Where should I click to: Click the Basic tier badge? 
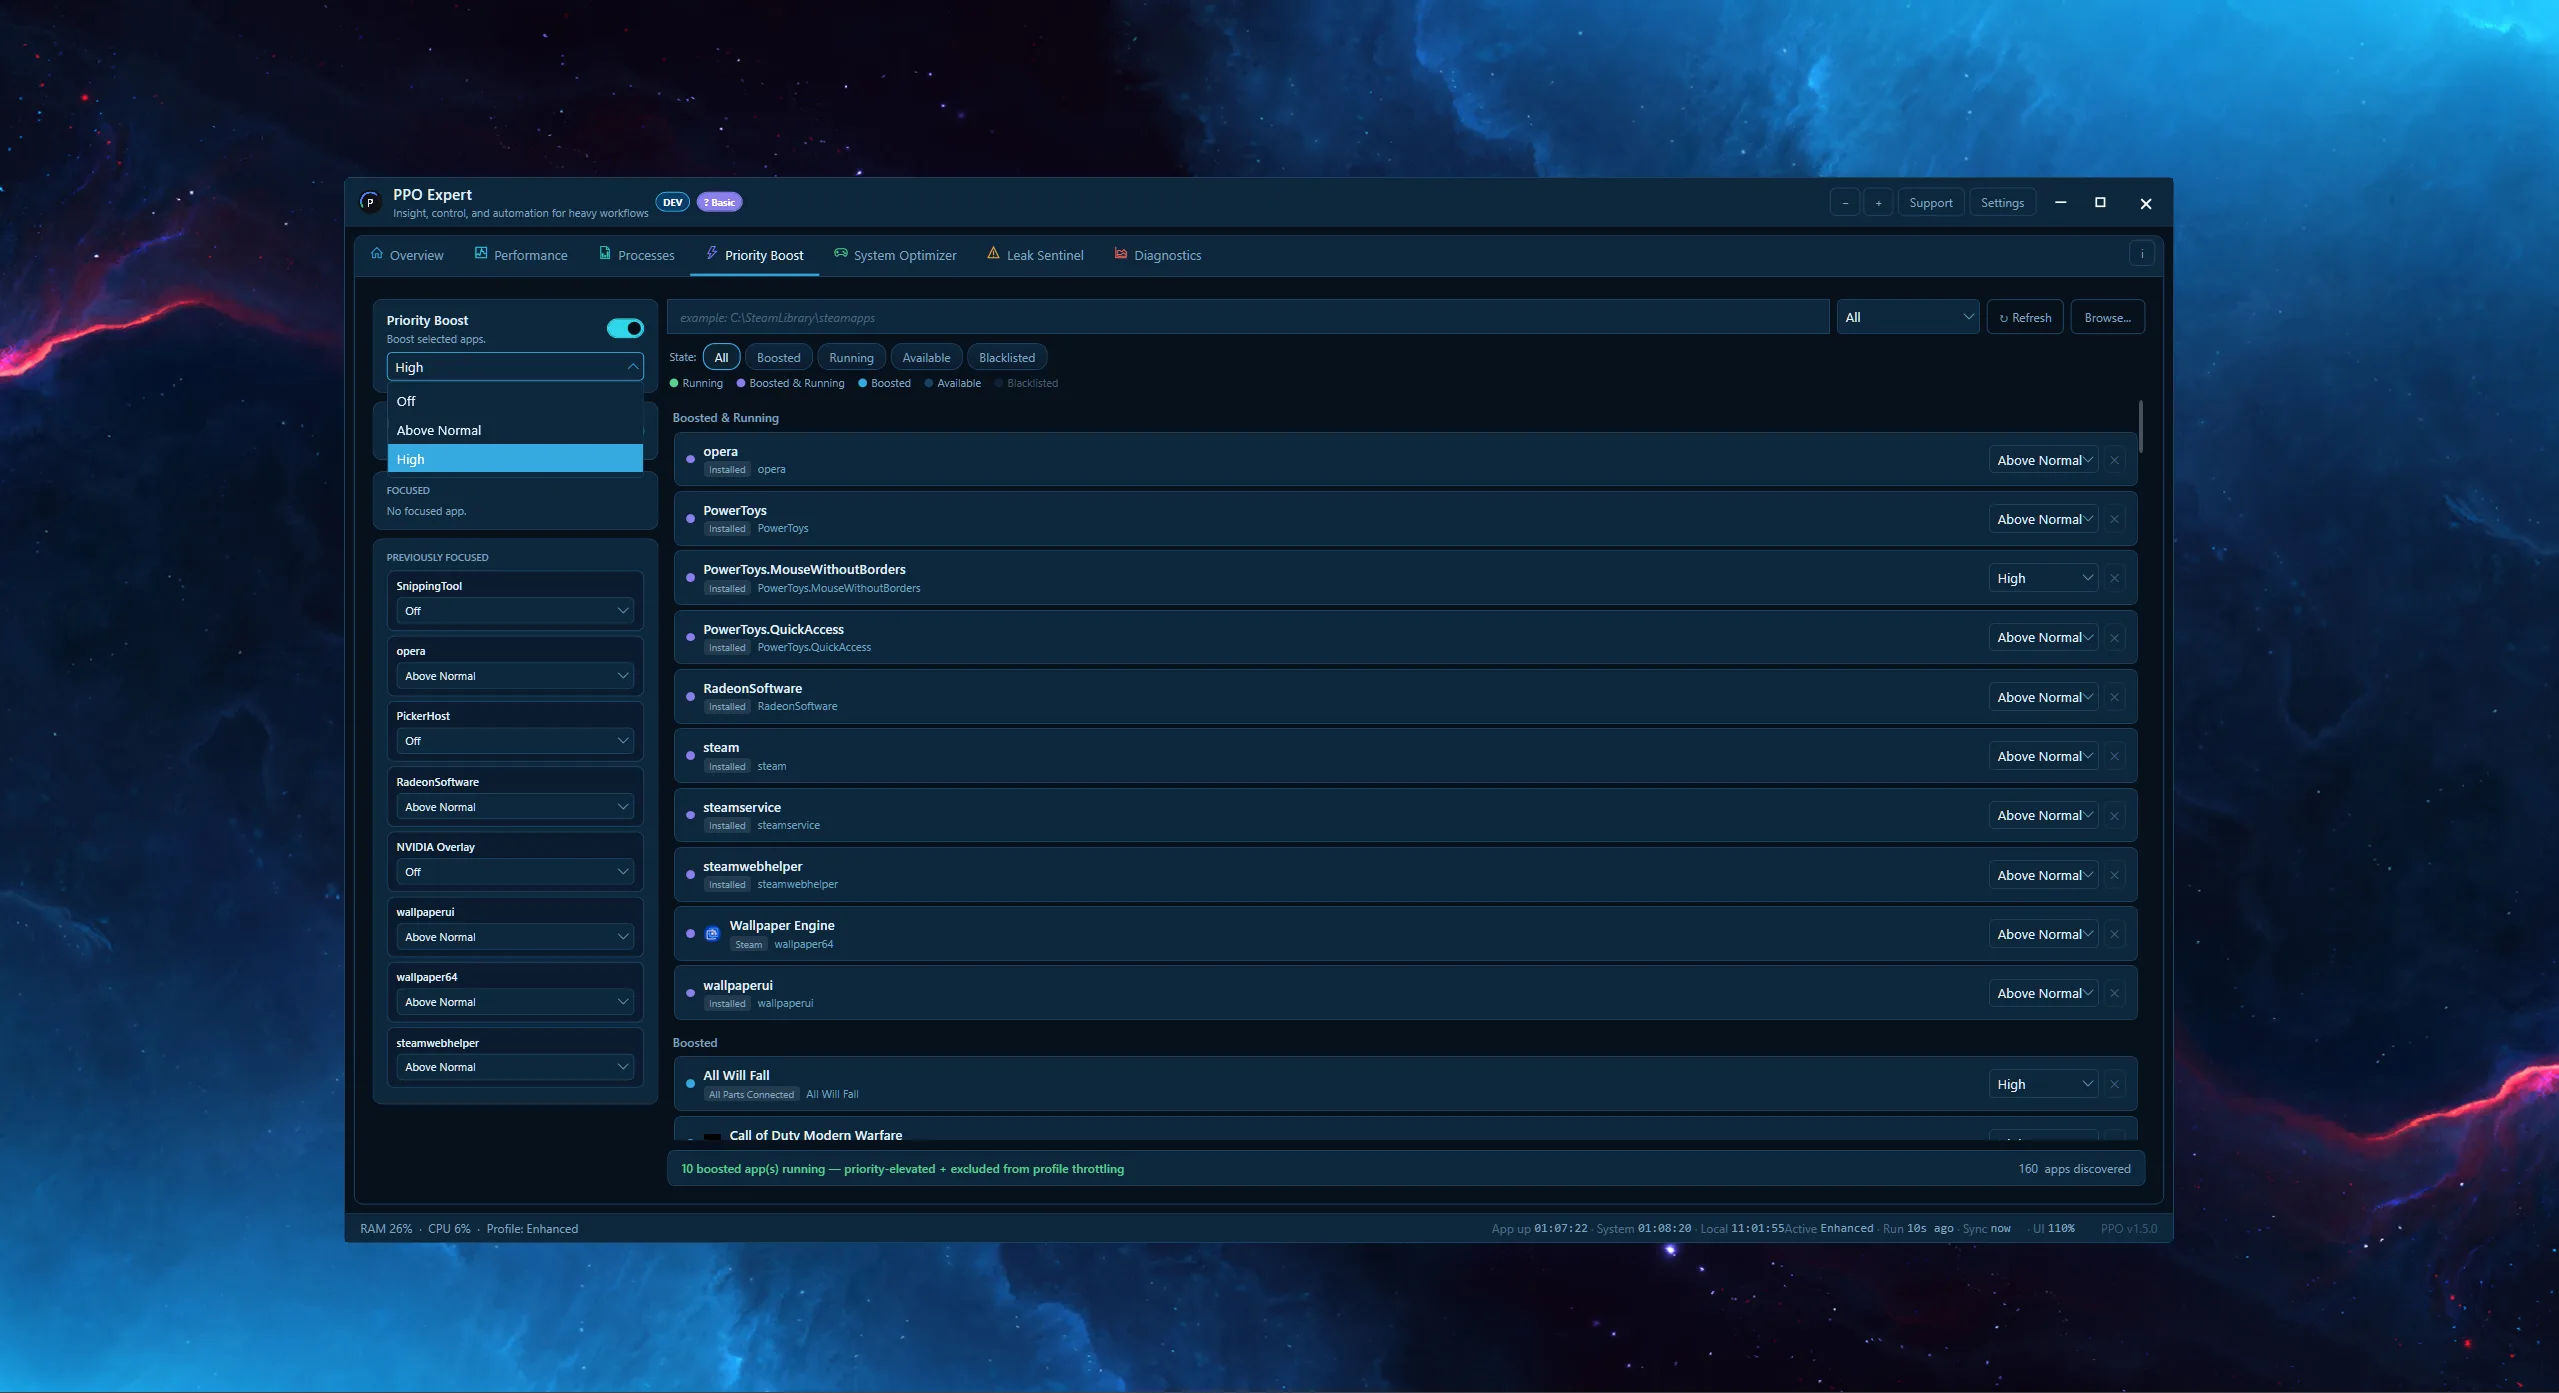[719, 202]
